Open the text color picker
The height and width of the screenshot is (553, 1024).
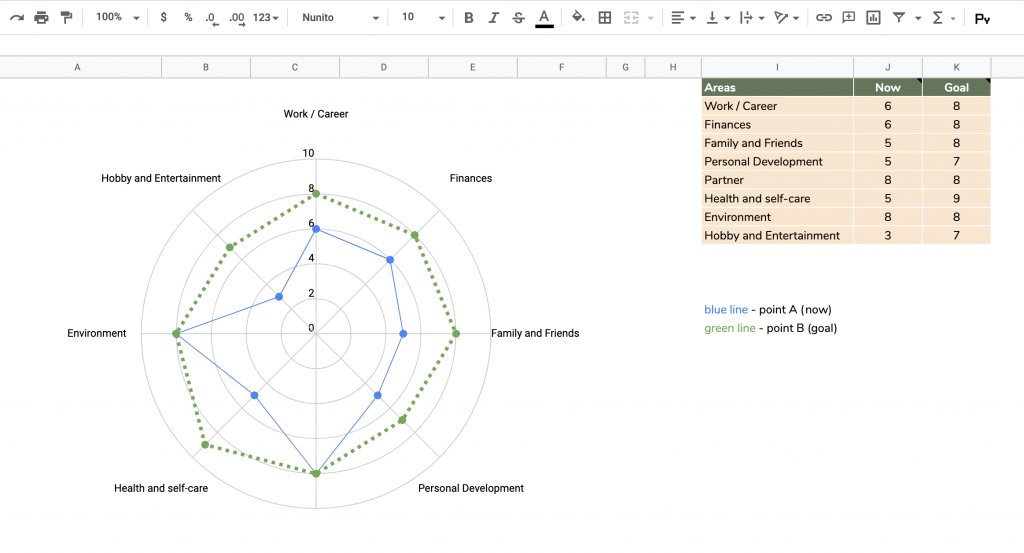pos(544,18)
